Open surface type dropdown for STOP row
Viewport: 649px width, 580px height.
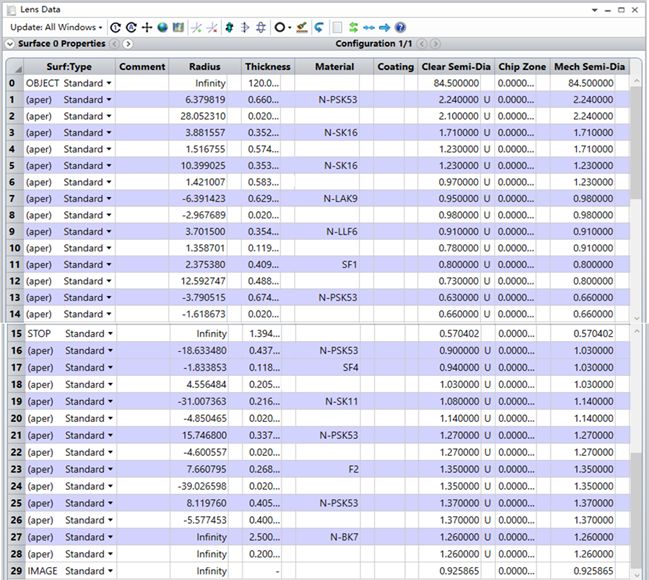[109, 334]
